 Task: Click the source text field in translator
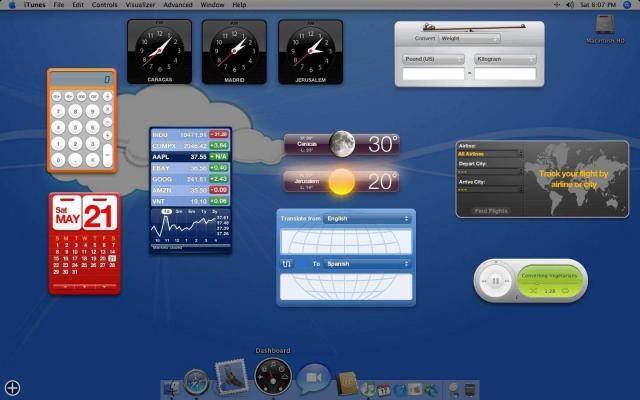[x=346, y=241]
